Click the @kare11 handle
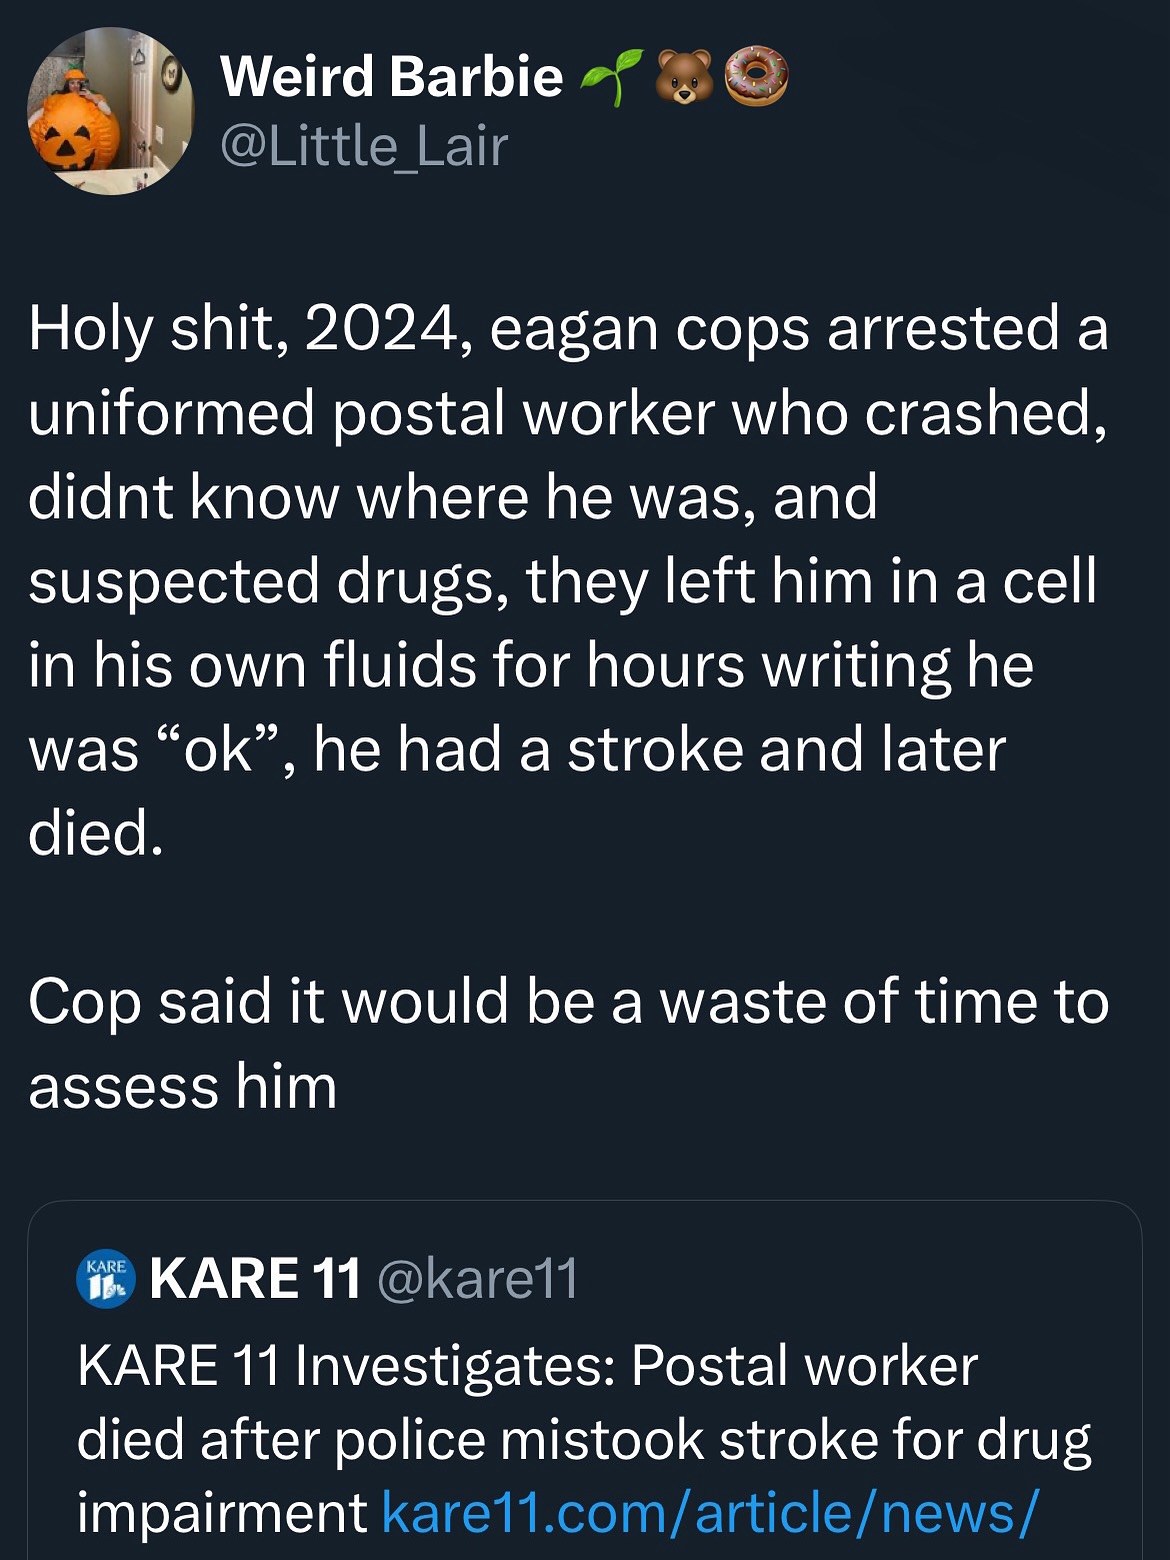1170x1560 pixels. point(477,1278)
